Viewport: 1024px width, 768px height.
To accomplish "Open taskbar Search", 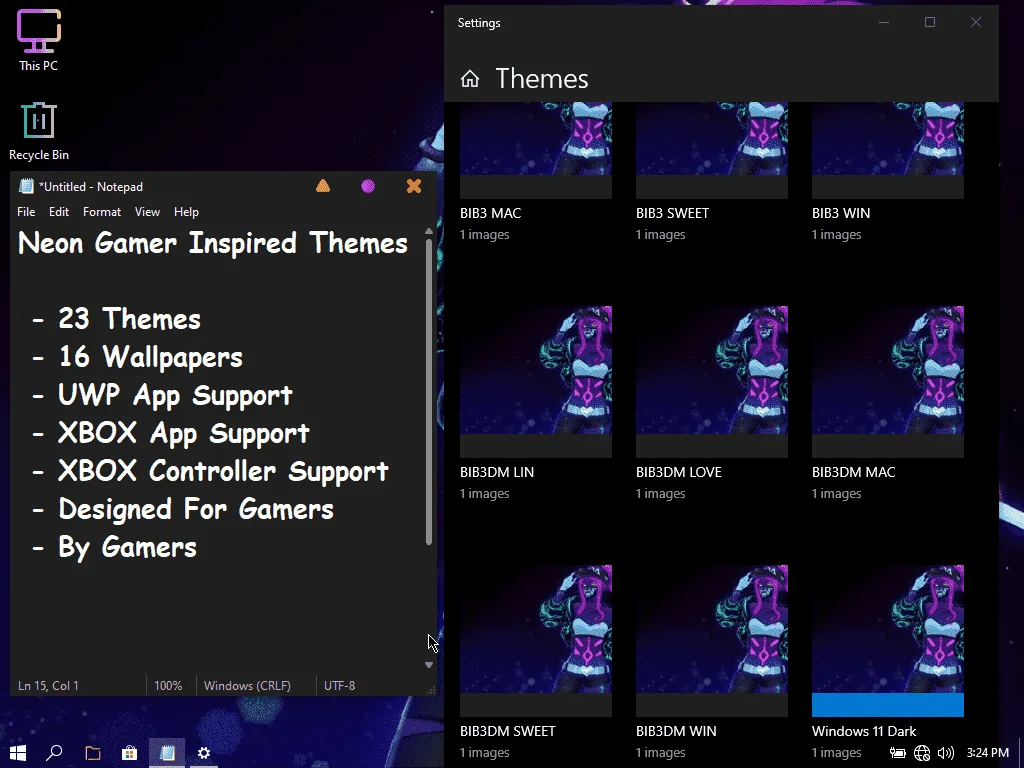I will (x=54, y=753).
